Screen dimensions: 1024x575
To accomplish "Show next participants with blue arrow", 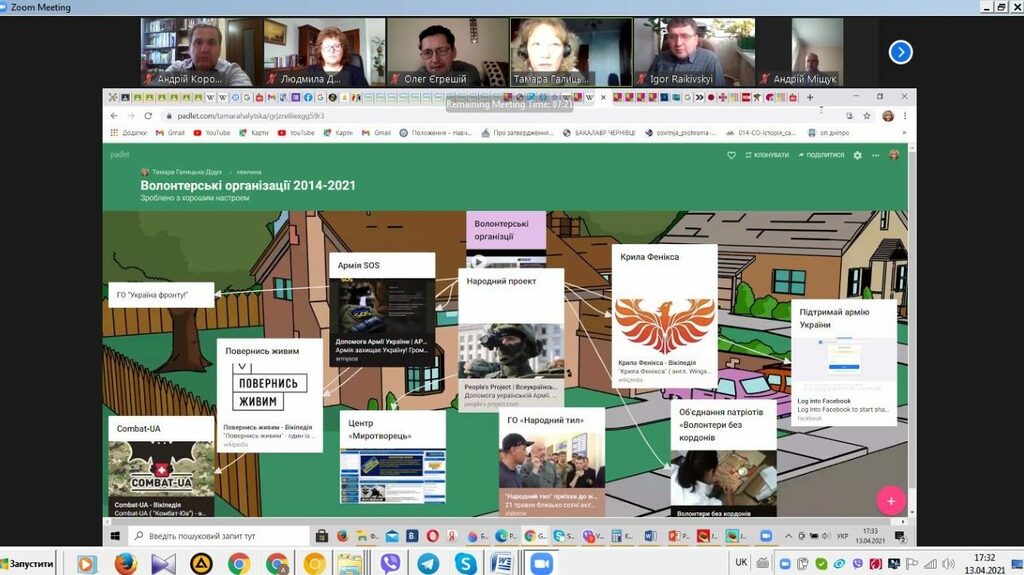I will pos(900,52).
